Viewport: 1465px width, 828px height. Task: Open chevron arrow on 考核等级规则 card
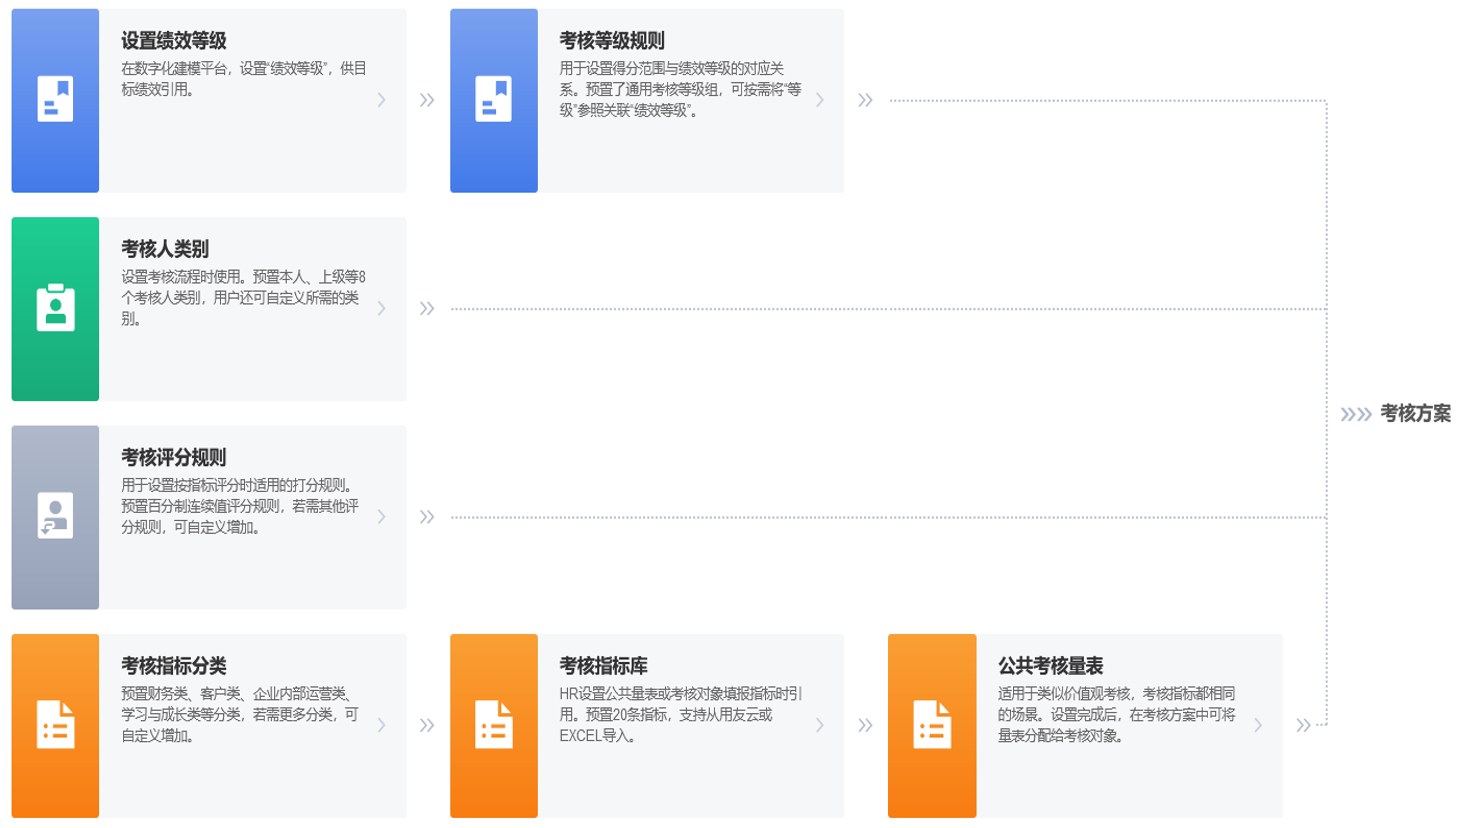coord(819,100)
